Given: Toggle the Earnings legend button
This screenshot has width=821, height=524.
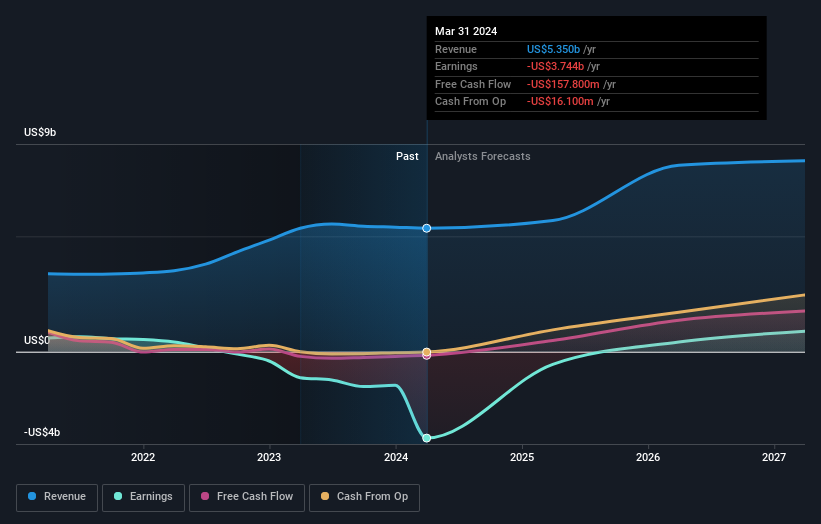Looking at the screenshot, I should [x=143, y=497].
